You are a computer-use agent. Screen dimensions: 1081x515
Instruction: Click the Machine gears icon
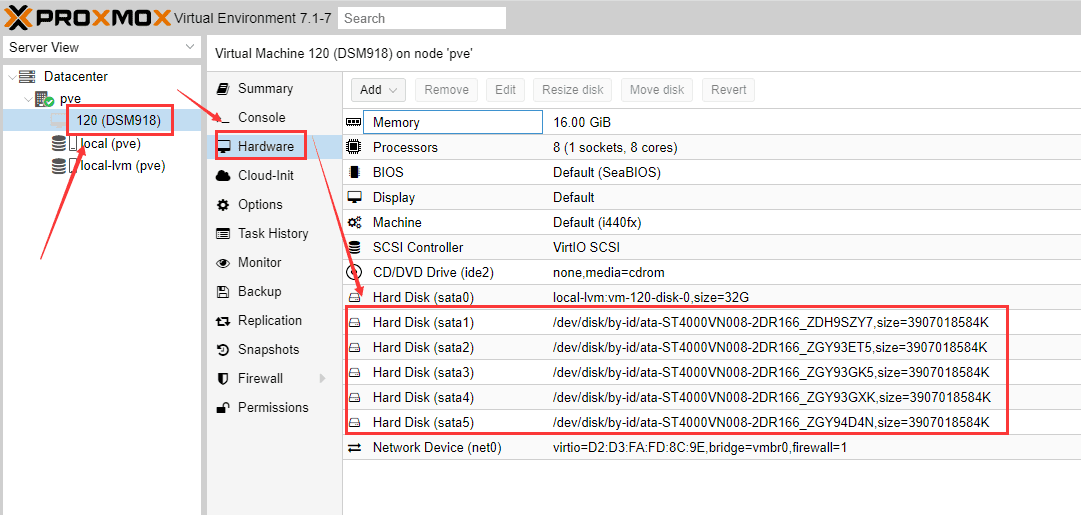click(x=354, y=223)
